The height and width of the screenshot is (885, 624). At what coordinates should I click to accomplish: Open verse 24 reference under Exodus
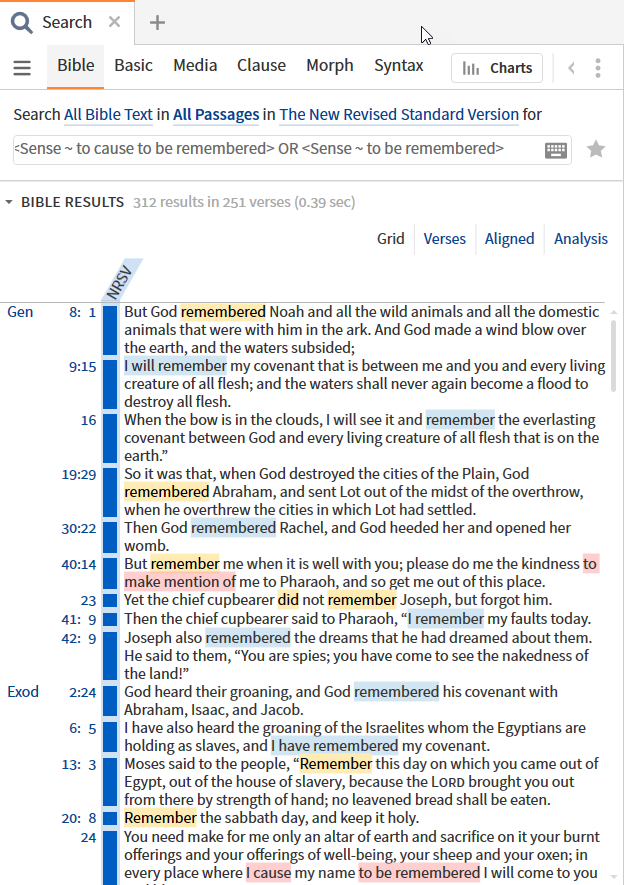(89, 838)
